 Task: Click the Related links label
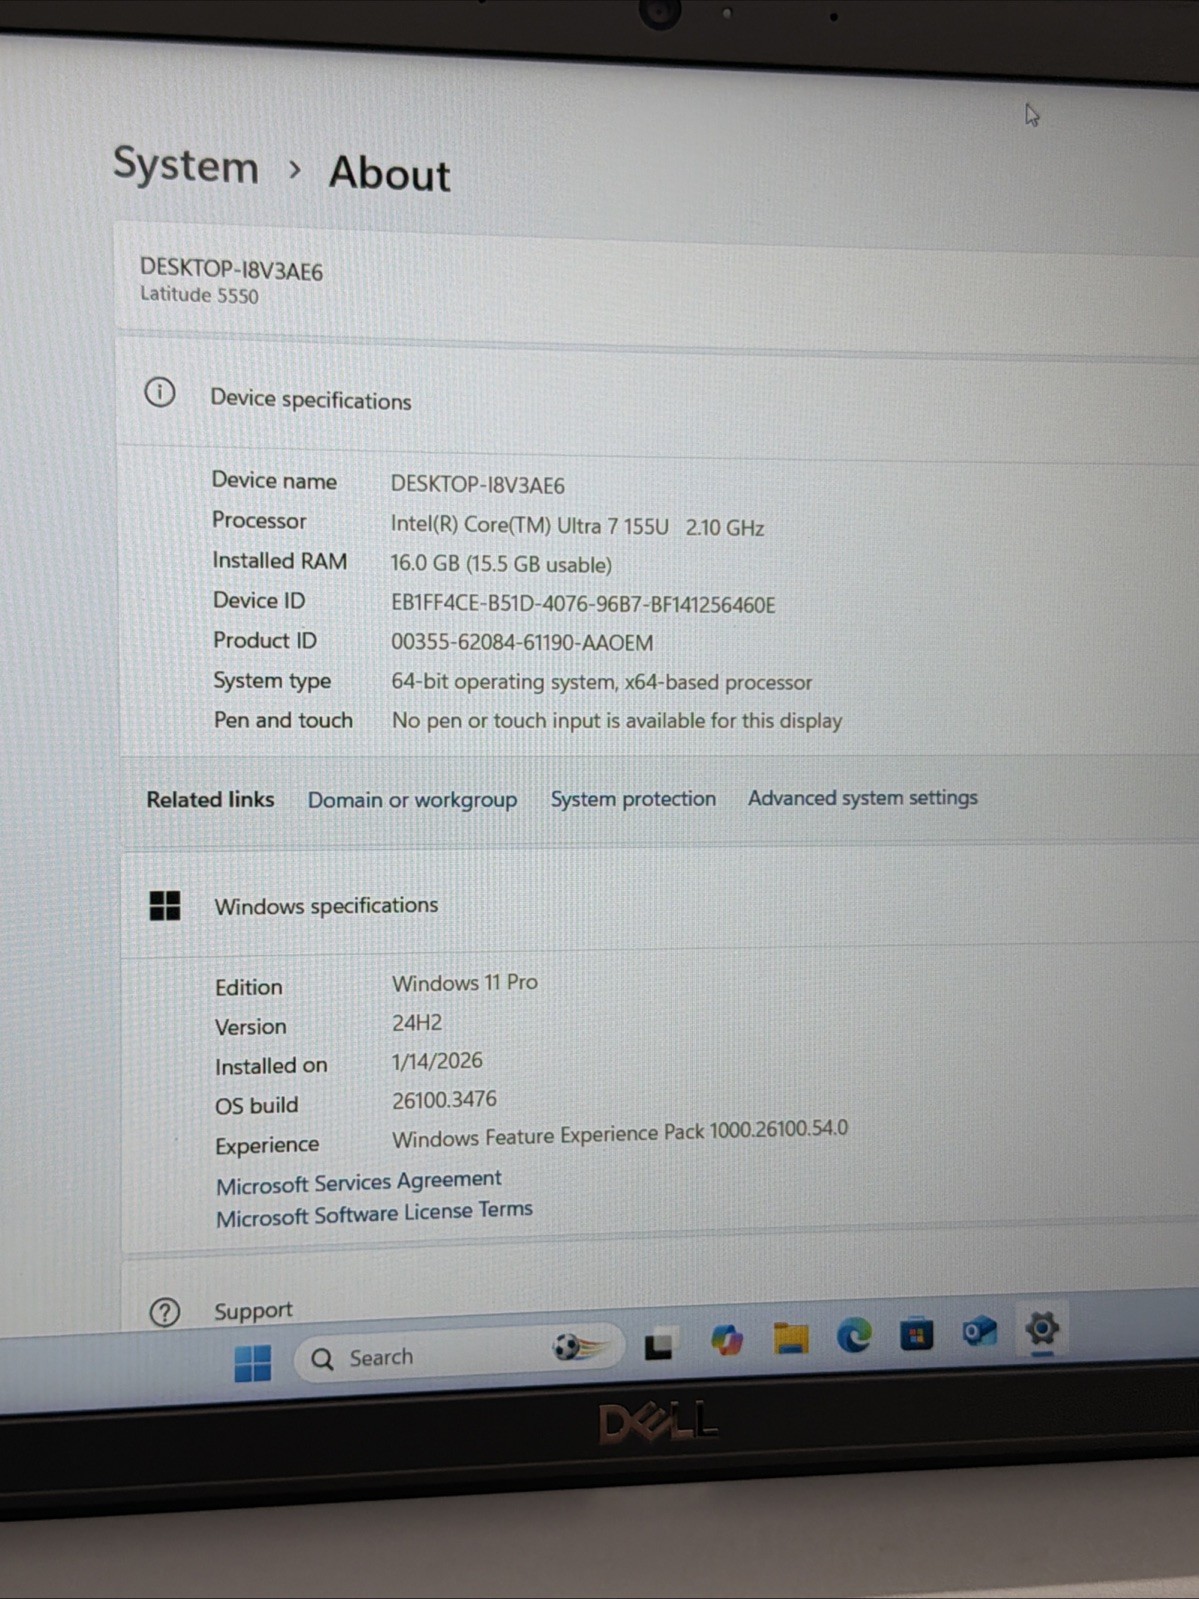[x=210, y=800]
